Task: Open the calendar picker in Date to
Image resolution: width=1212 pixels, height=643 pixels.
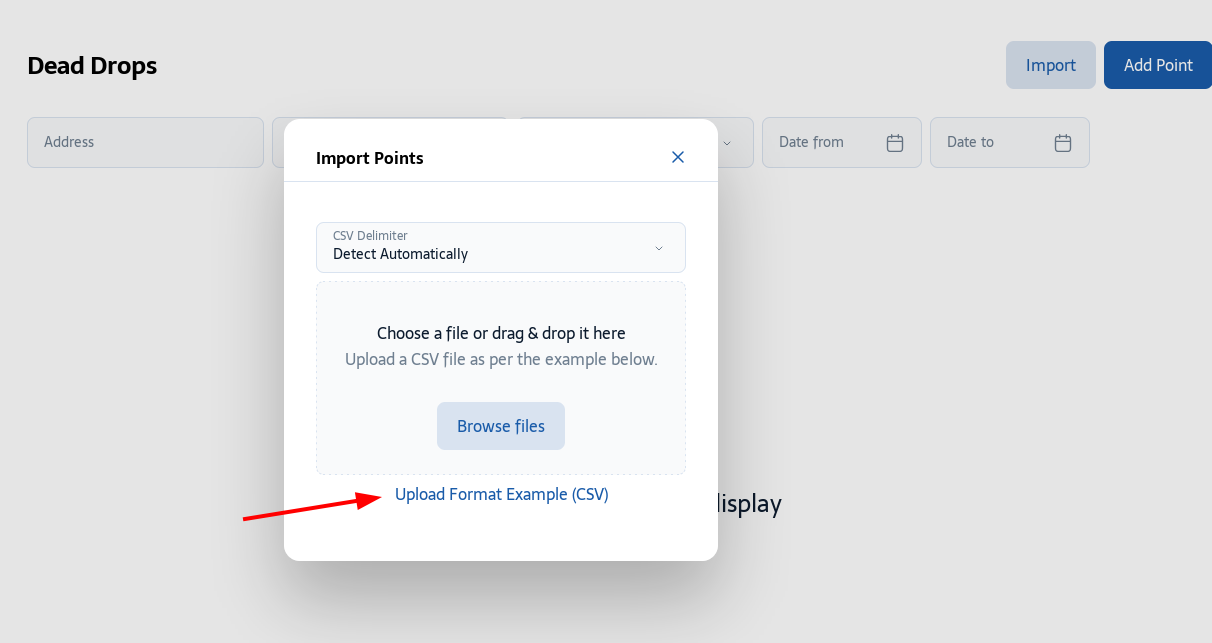Action: point(1063,143)
